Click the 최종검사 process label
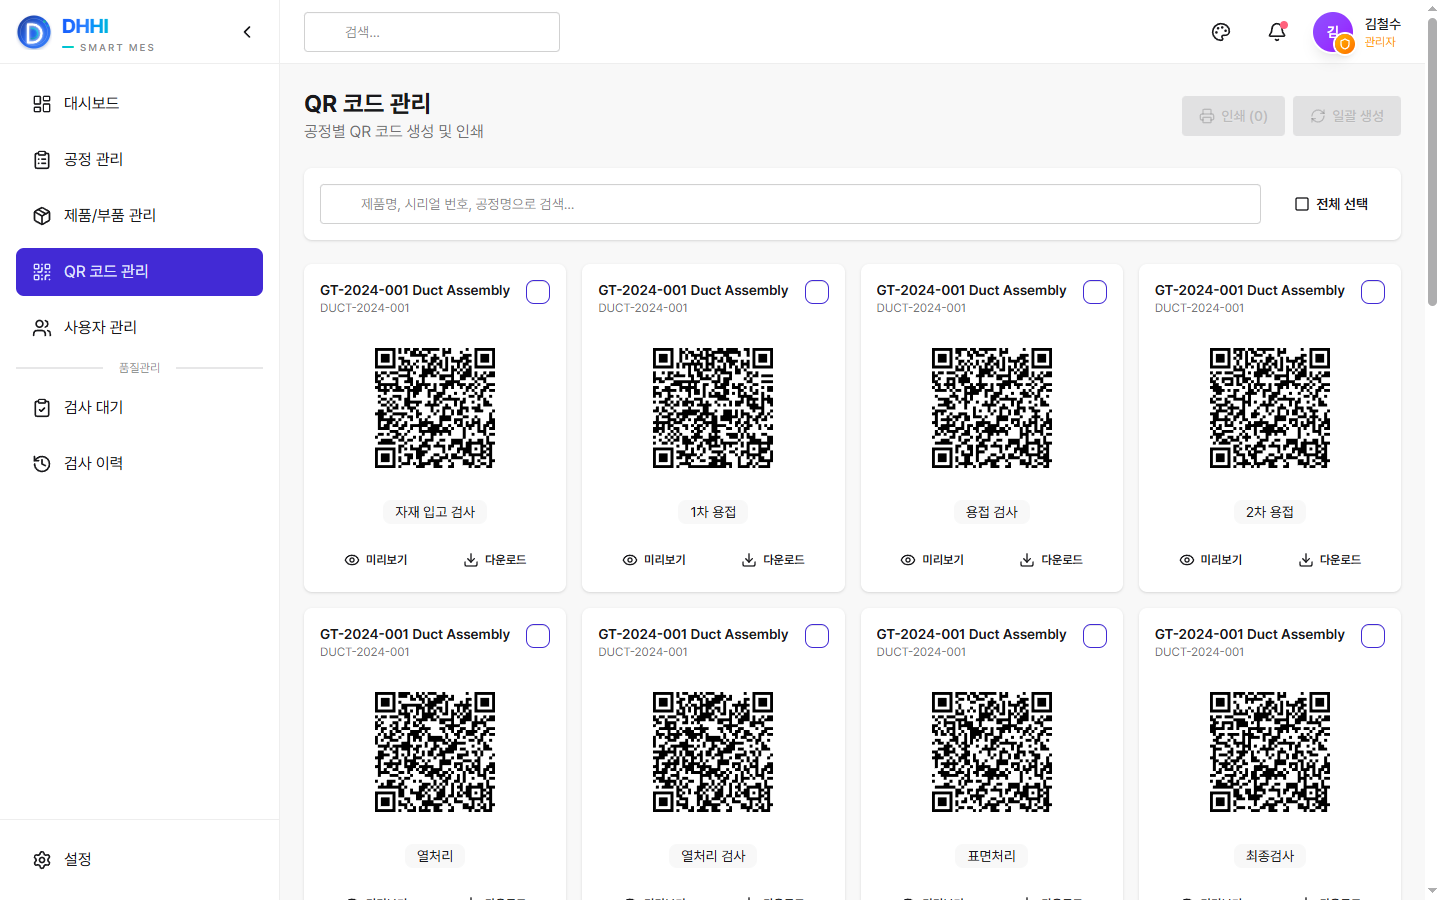 pos(1270,856)
